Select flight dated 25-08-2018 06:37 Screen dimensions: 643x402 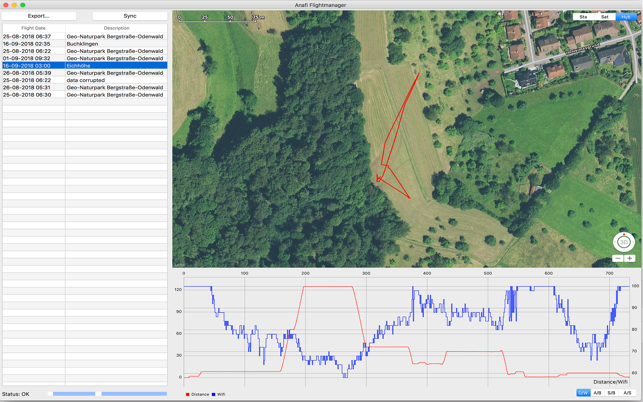click(85, 37)
